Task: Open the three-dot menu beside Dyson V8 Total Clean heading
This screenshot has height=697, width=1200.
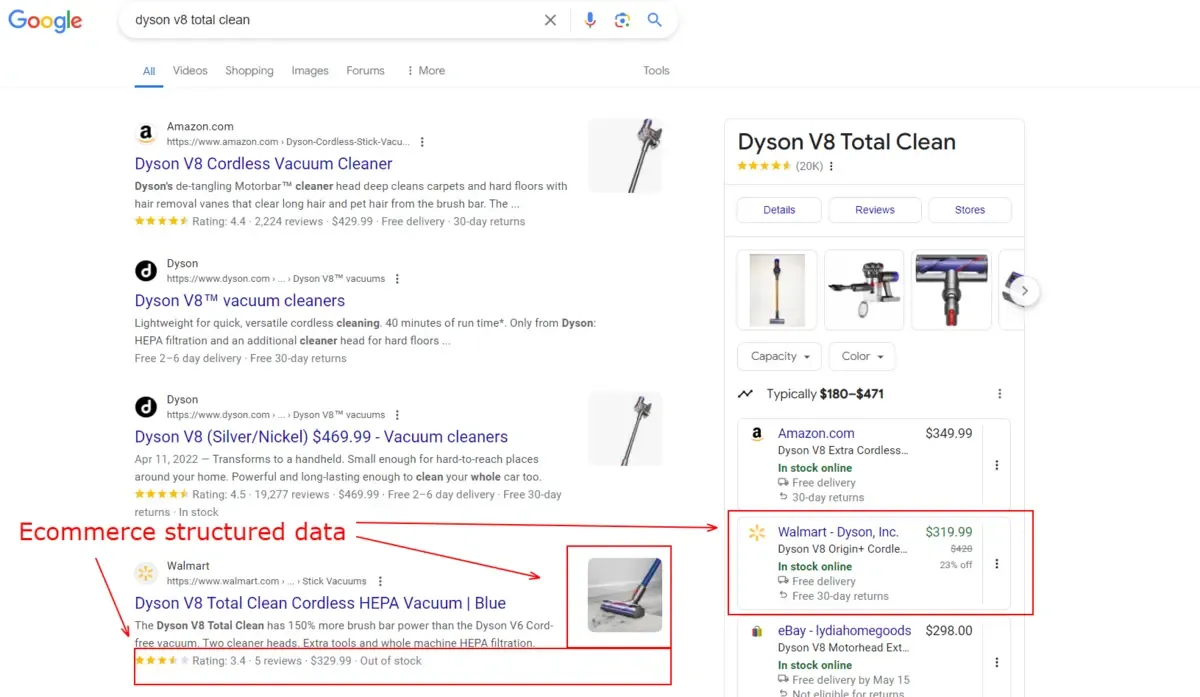Action: [x=832, y=165]
